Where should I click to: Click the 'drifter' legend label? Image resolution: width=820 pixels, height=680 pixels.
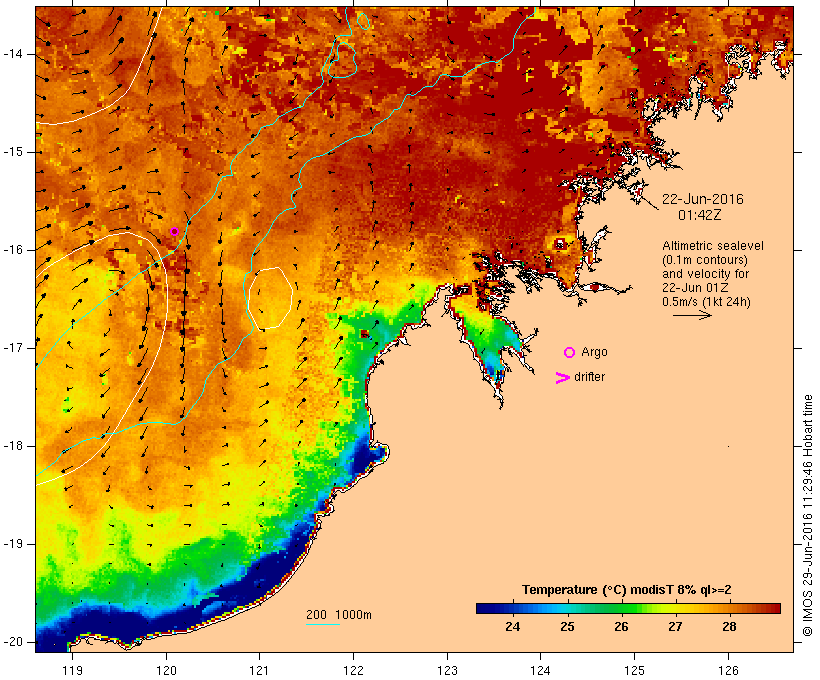pos(589,377)
